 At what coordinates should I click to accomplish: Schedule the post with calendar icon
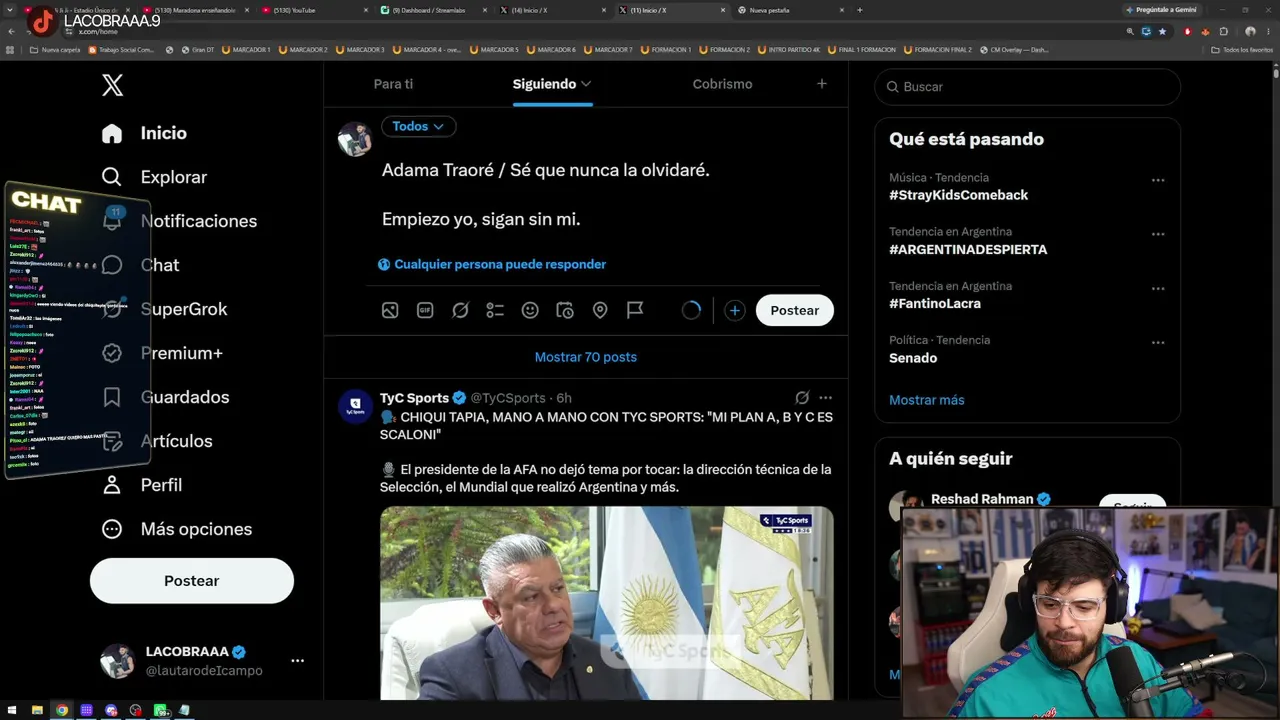click(565, 310)
